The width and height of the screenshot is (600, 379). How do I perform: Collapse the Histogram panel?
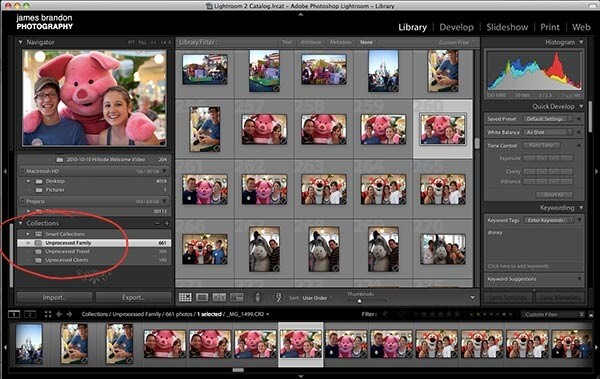click(x=581, y=42)
